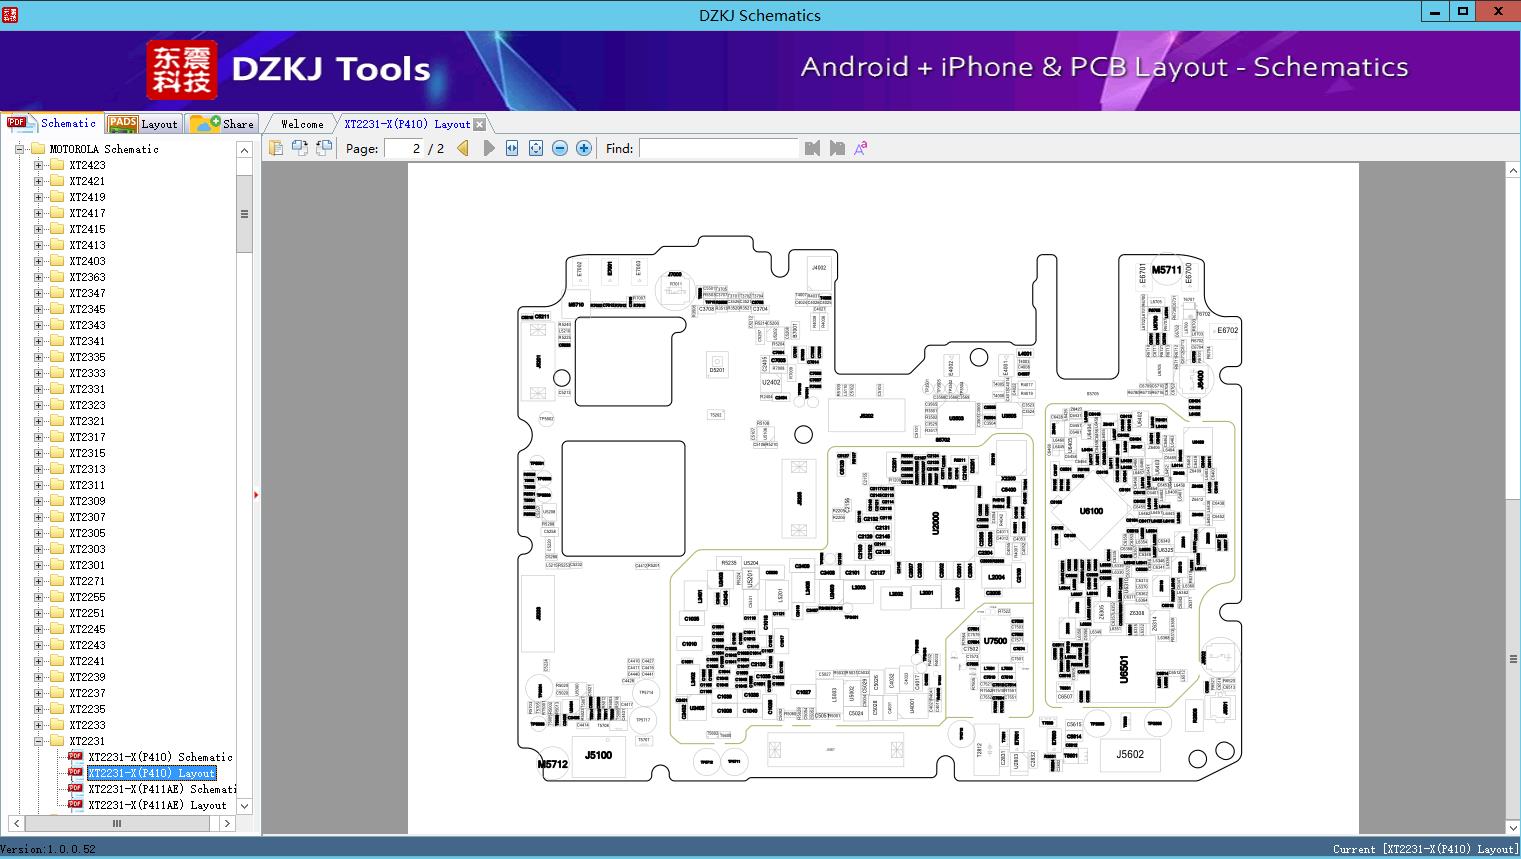
Task: Expand the XT2423 folder
Action: click(x=38, y=165)
